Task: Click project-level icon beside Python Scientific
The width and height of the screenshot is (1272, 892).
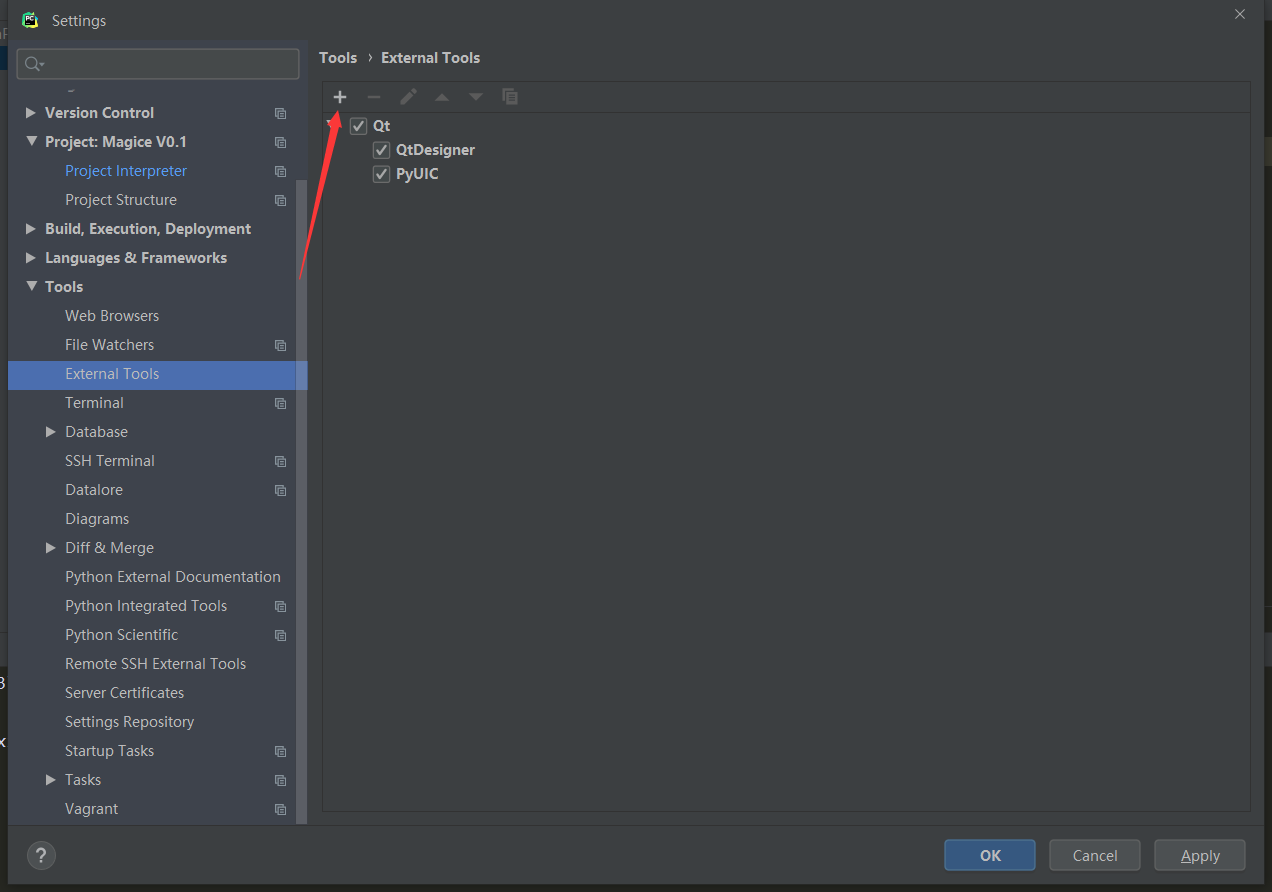Action: (x=280, y=635)
